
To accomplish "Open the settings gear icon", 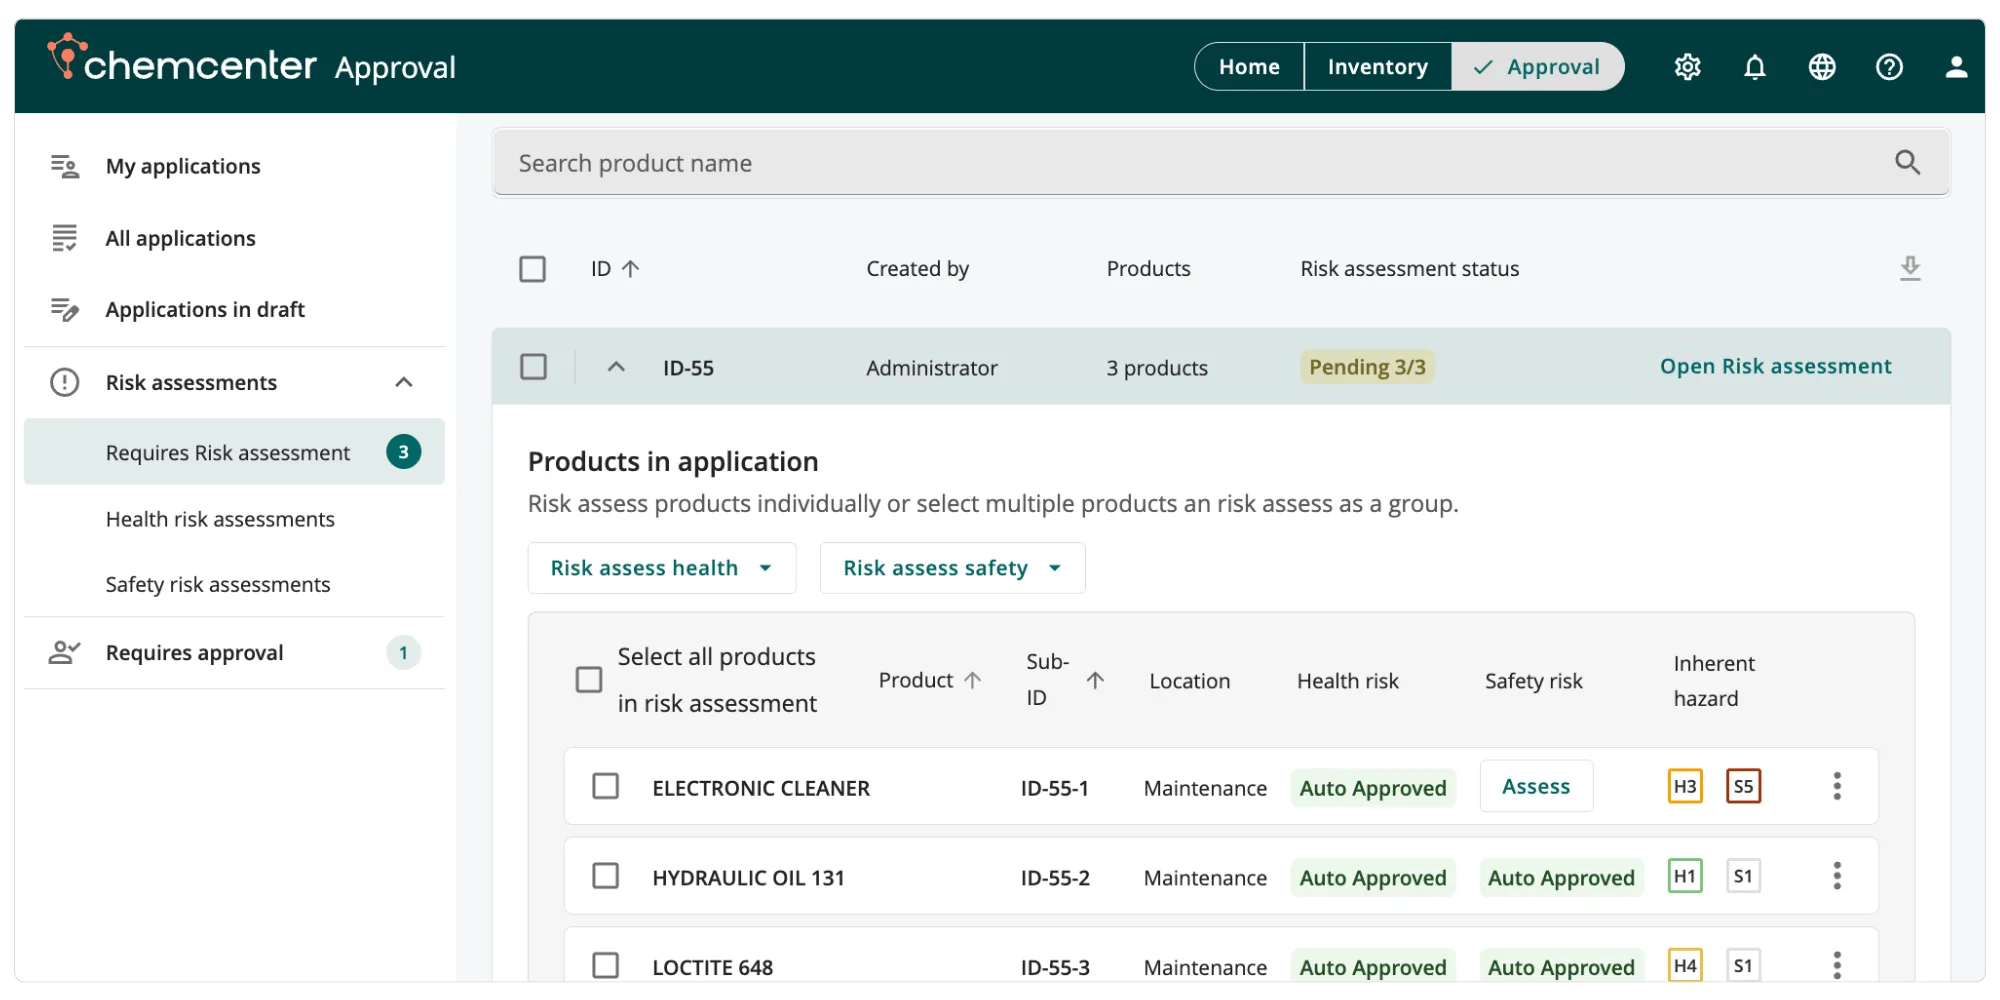I will point(1687,67).
